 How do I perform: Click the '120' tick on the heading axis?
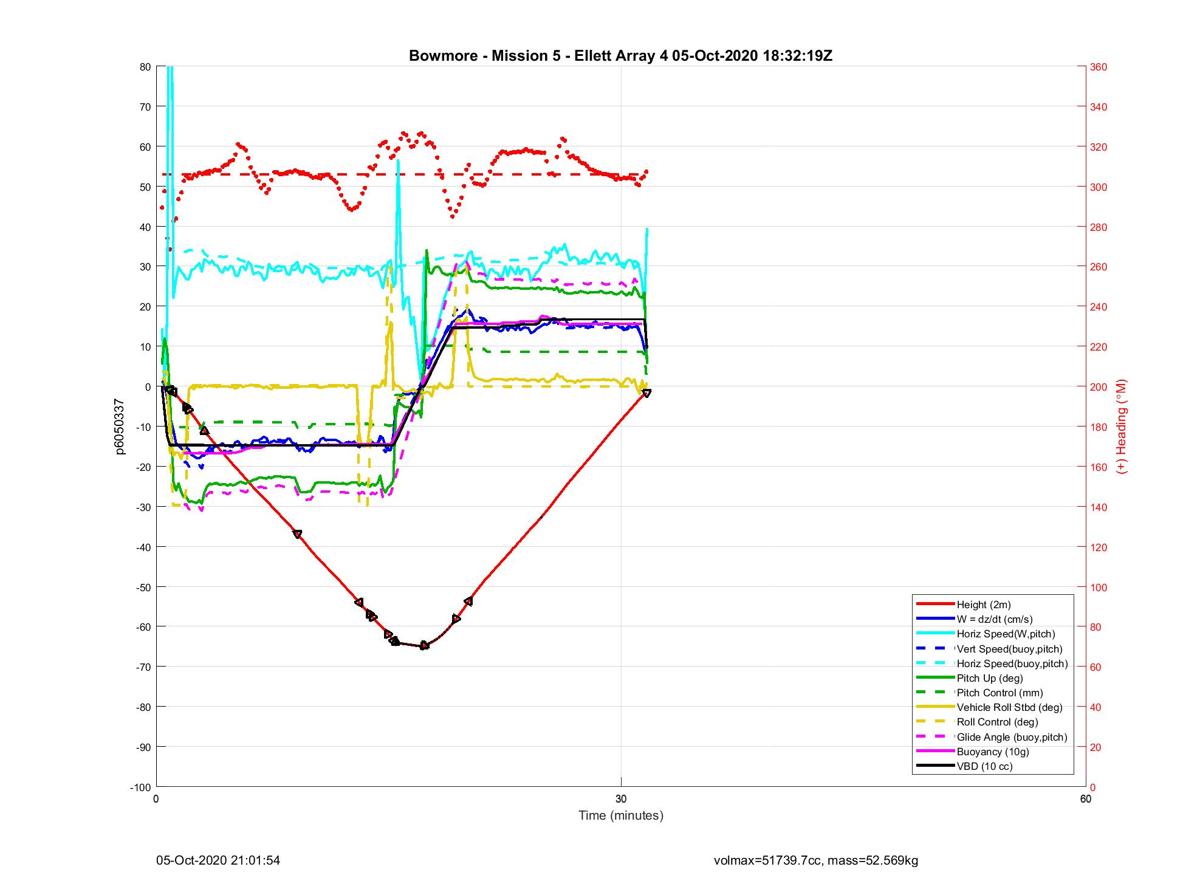[1099, 547]
